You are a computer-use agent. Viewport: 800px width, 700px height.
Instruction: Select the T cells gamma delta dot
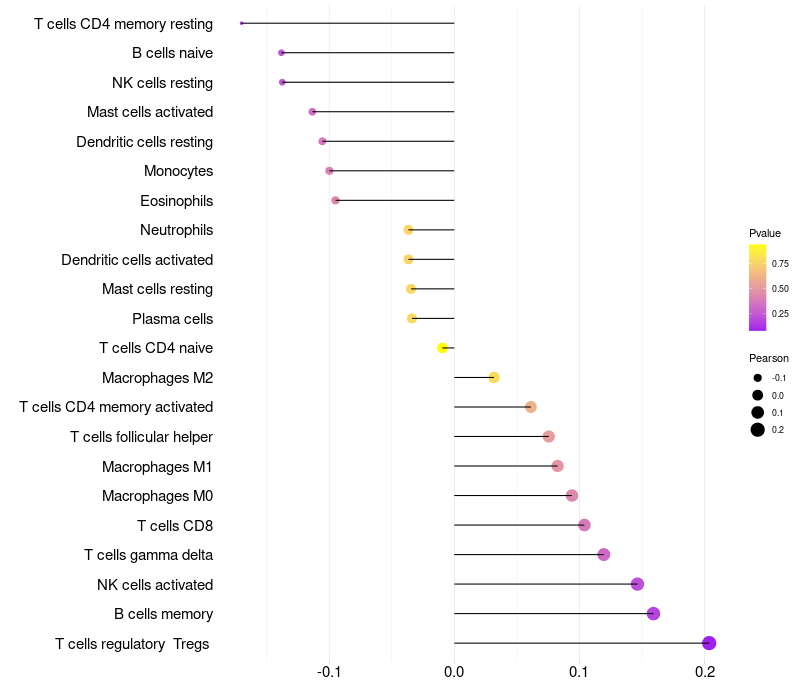click(x=604, y=554)
